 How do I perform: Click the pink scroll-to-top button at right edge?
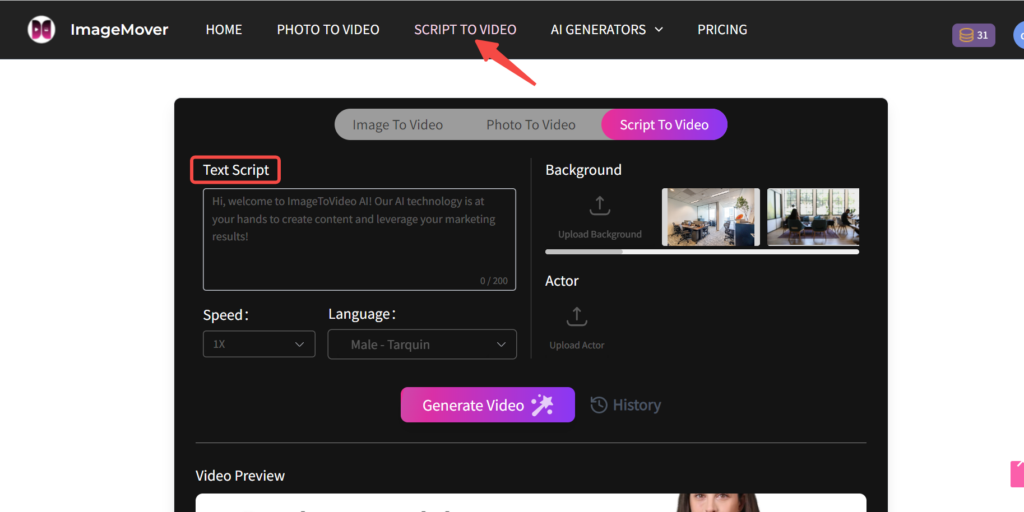pyautogui.click(x=1017, y=474)
